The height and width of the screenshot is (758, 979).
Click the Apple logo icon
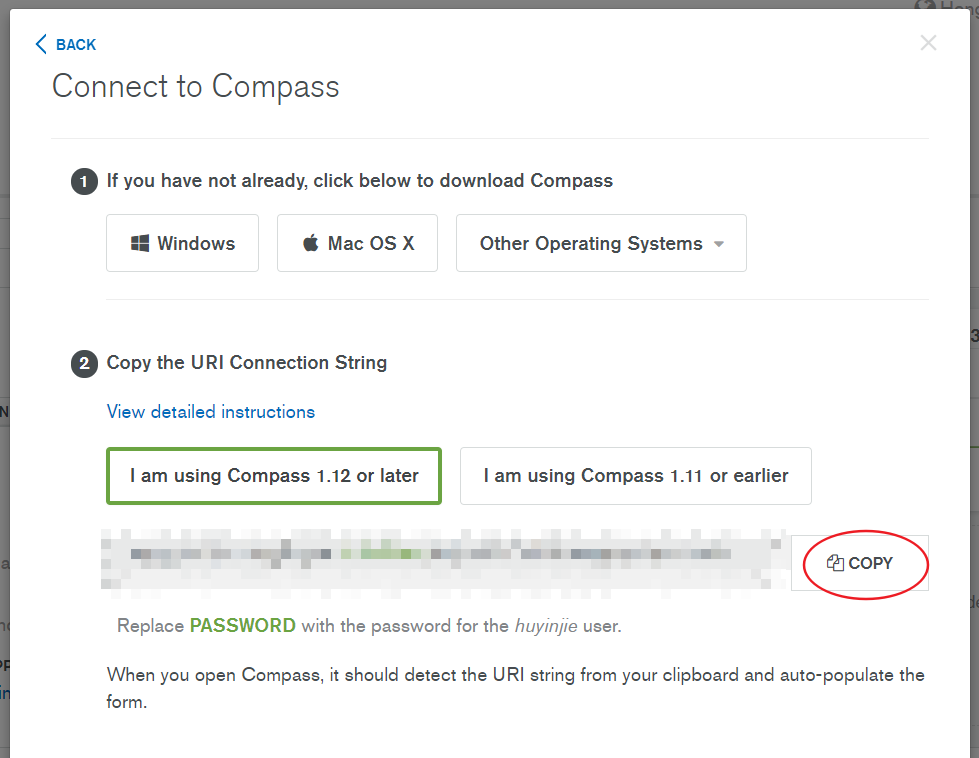pos(311,243)
